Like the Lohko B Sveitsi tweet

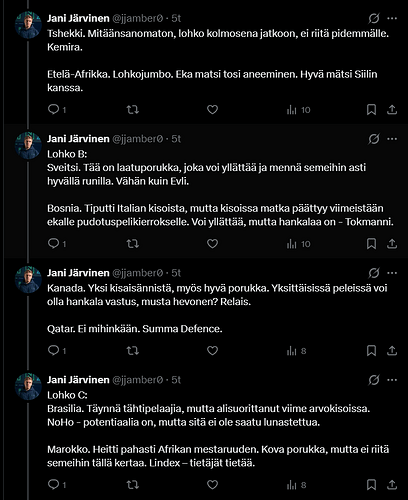pyautogui.click(x=212, y=244)
